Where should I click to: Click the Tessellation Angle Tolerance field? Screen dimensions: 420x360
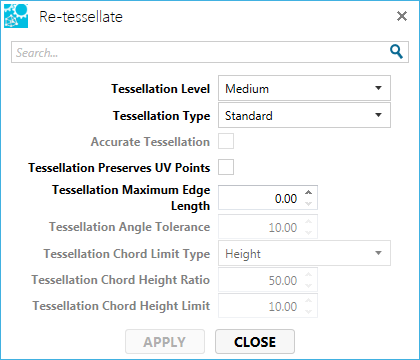(261, 227)
